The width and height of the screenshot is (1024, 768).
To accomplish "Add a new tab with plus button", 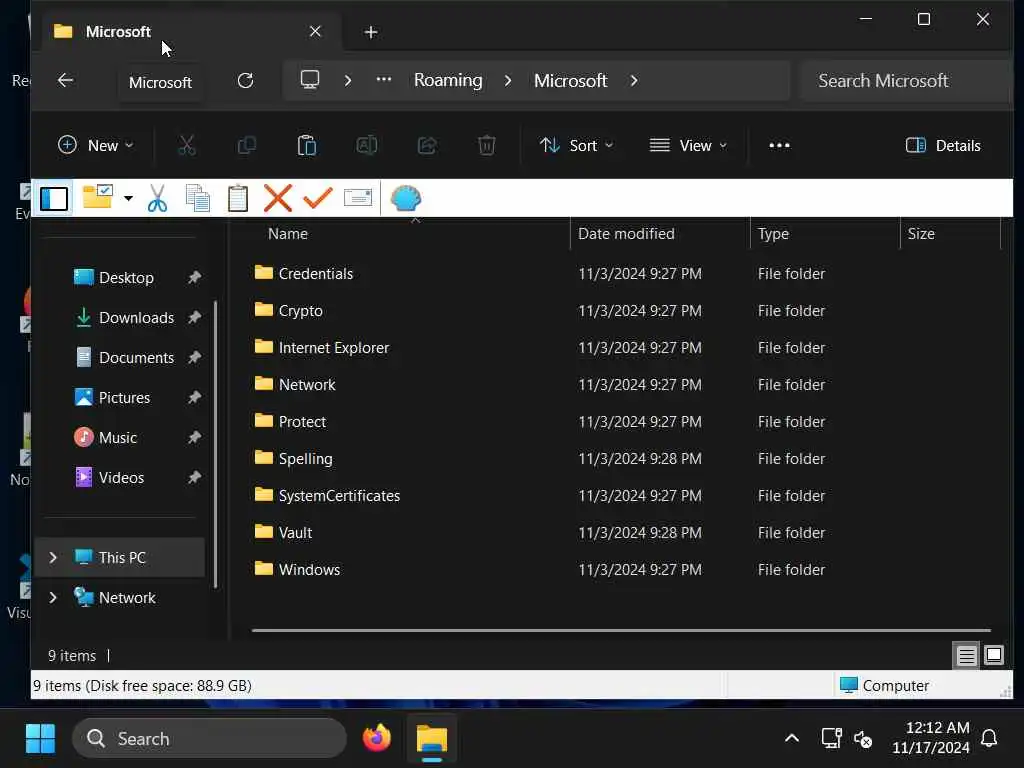I will pyautogui.click(x=371, y=32).
